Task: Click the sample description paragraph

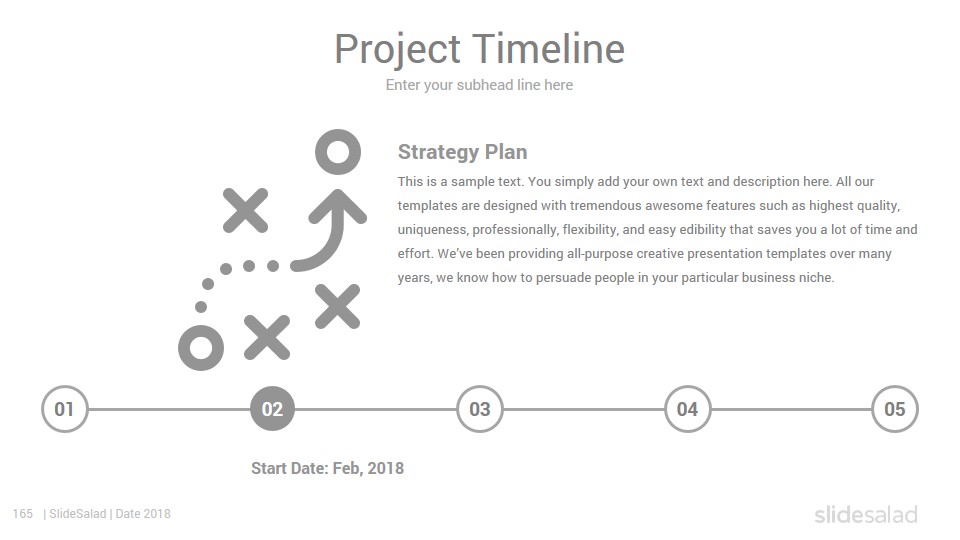Action: pos(658,230)
